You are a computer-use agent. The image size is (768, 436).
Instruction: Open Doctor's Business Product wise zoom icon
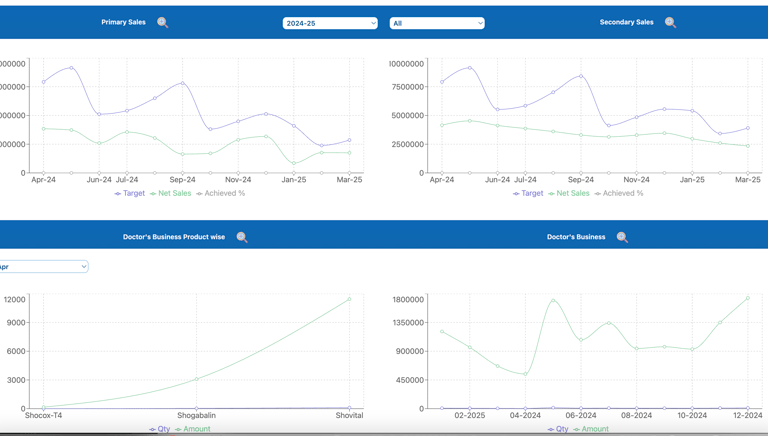tap(242, 237)
